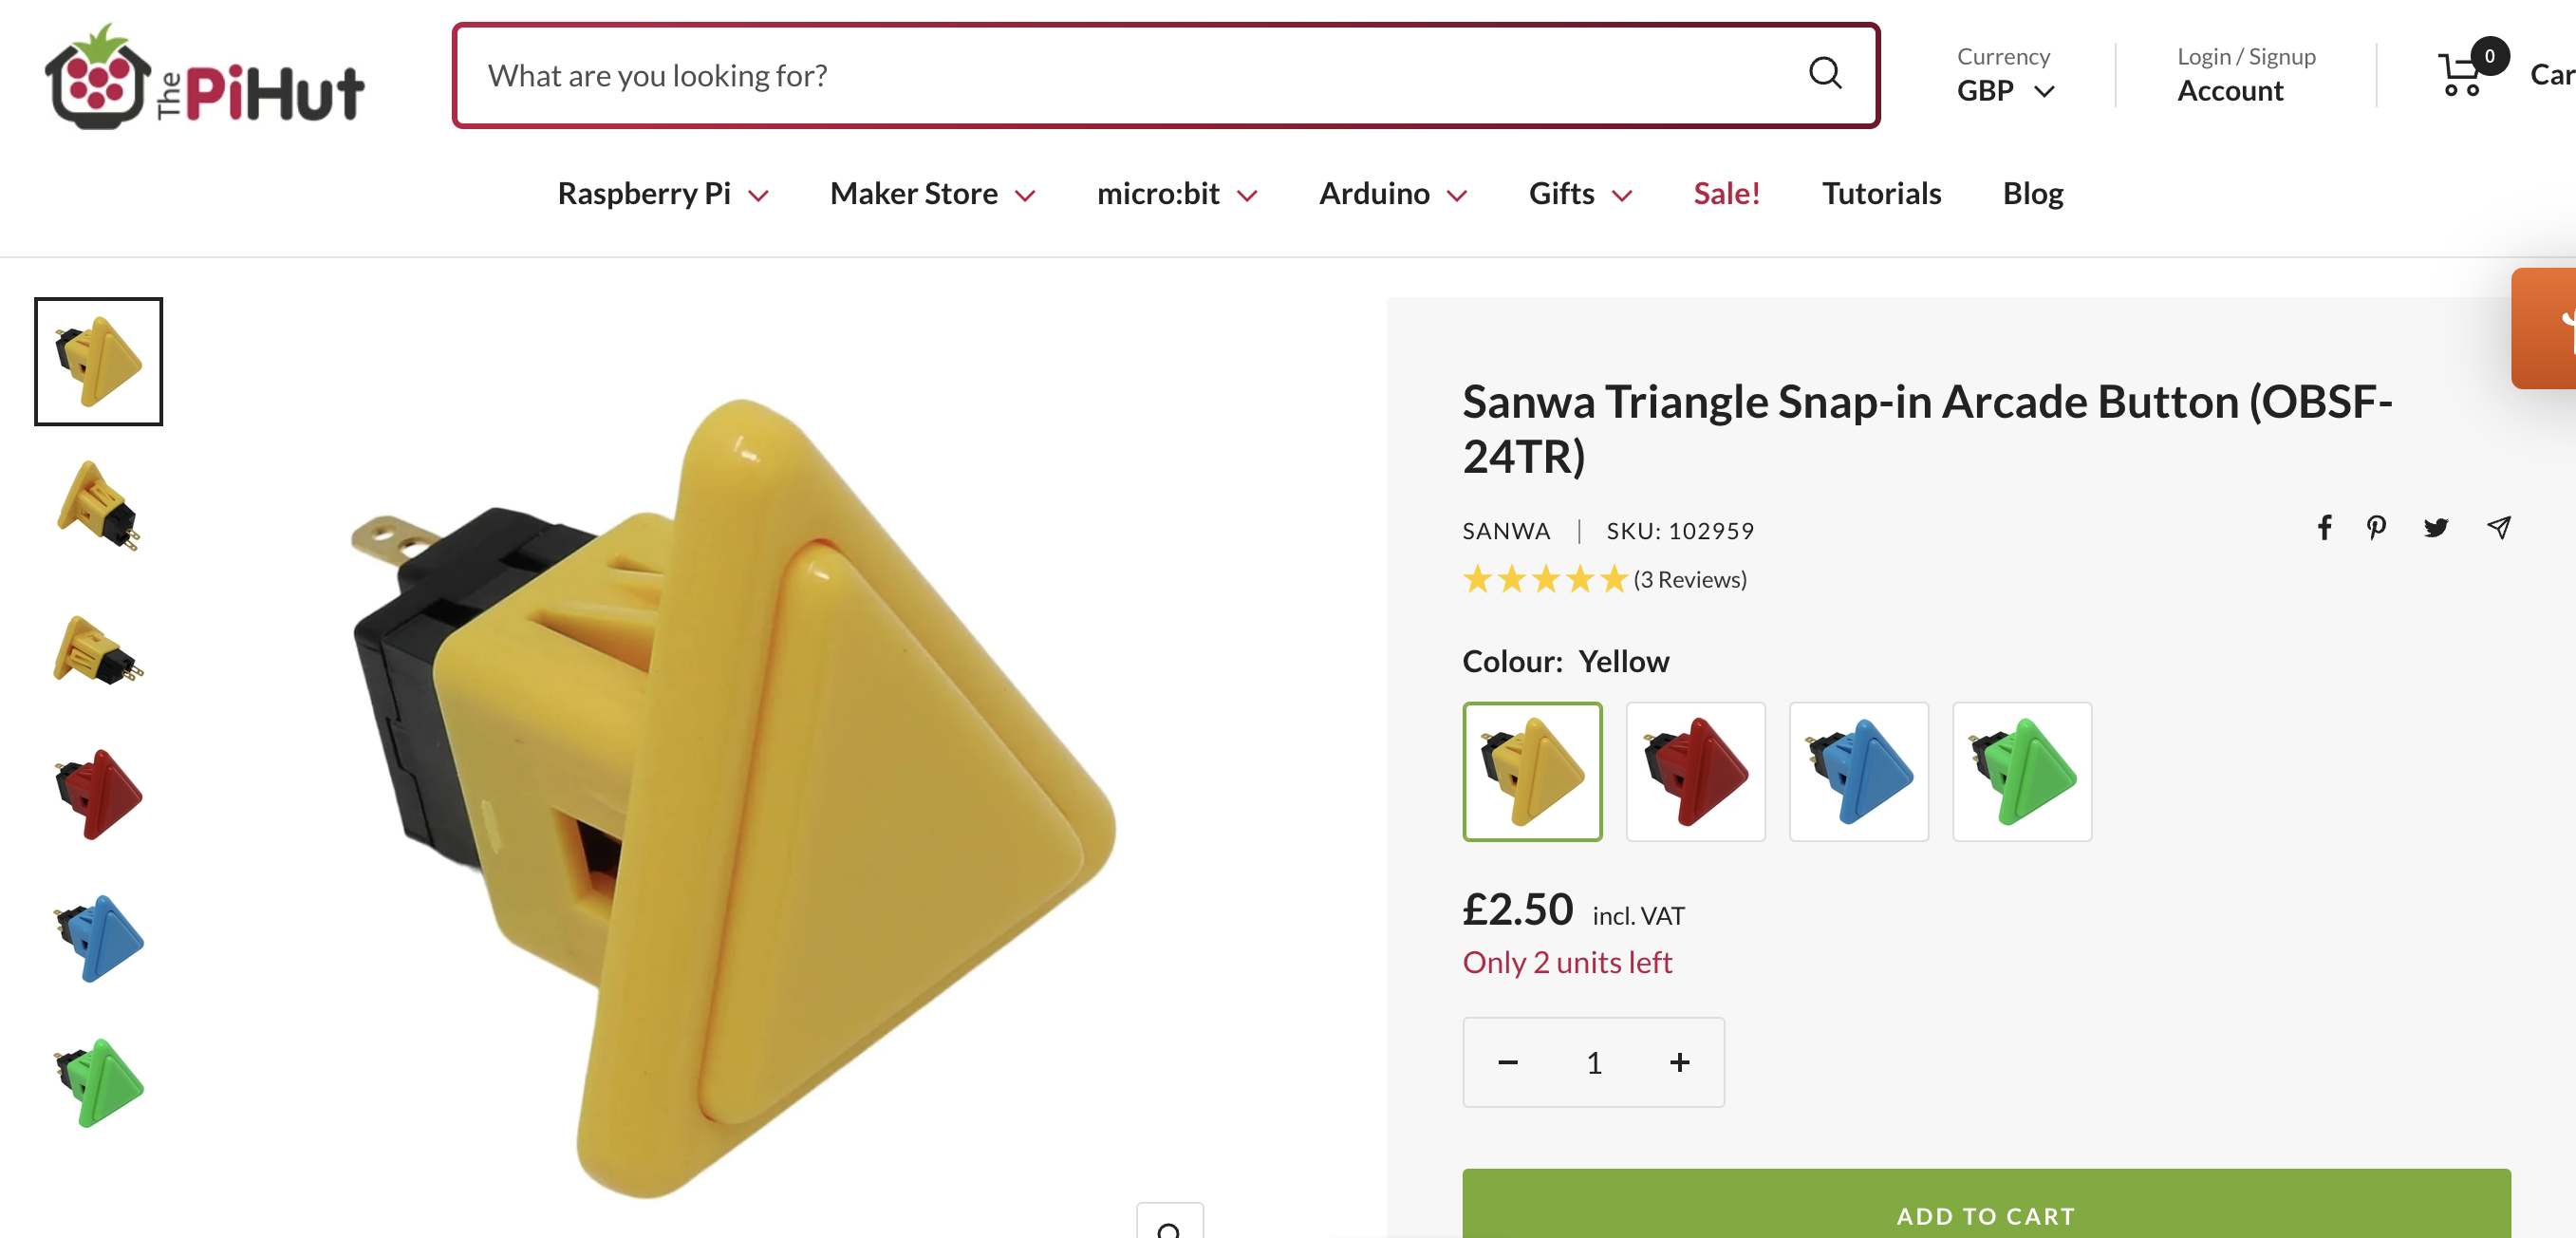Image resolution: width=2576 pixels, height=1238 pixels.
Task: Expand the Maker Store menu
Action: [932, 194]
